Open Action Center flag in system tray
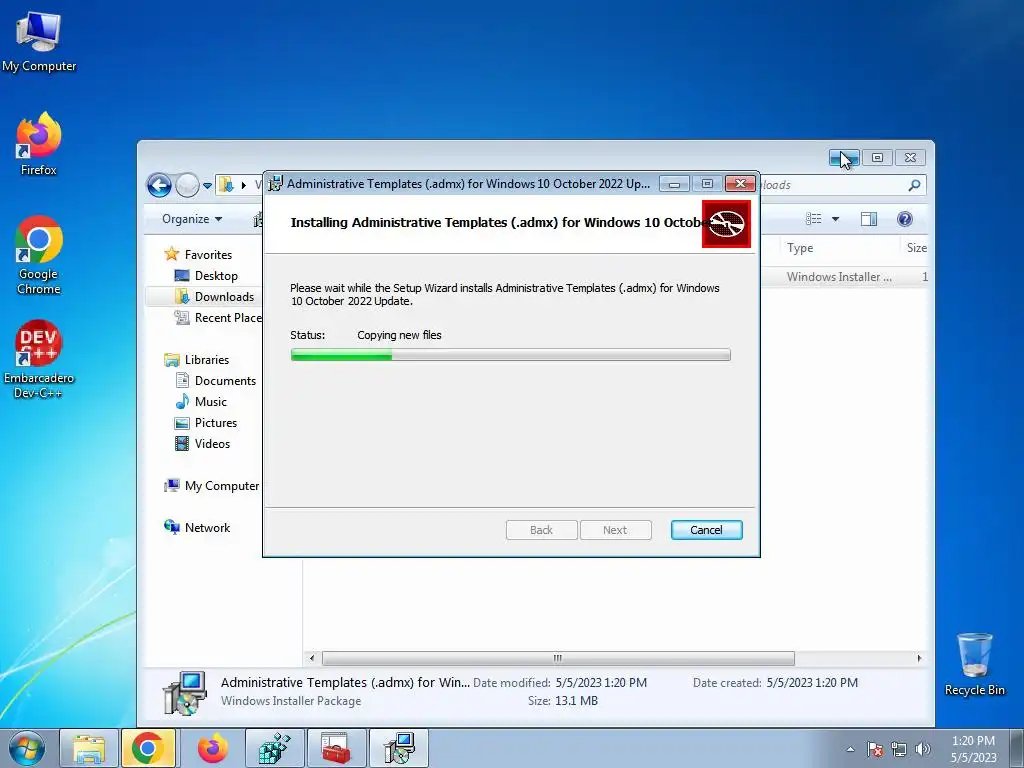This screenshot has width=1024, height=768. pyautogui.click(x=874, y=749)
